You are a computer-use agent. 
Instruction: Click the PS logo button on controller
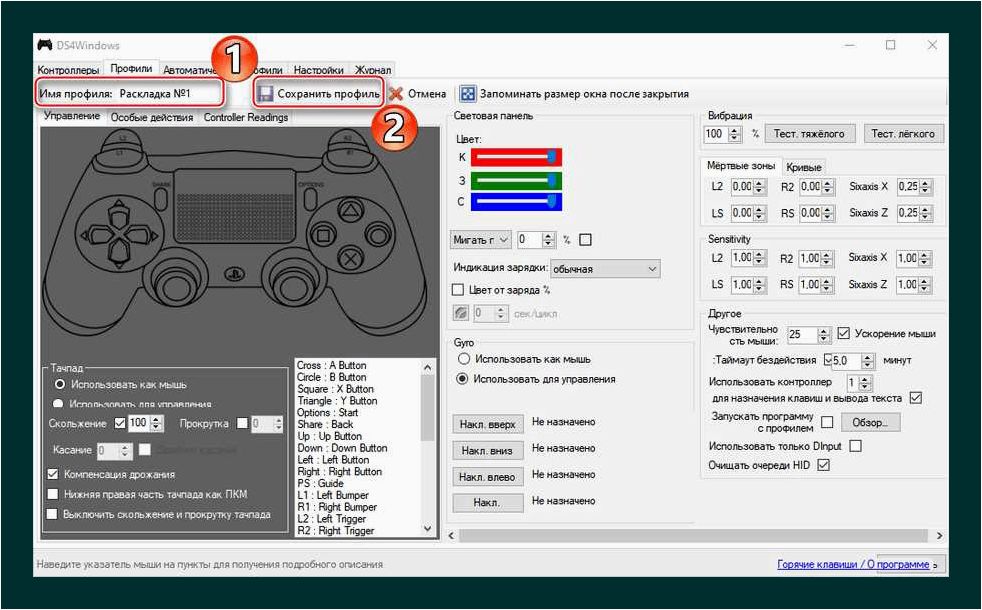click(234, 274)
